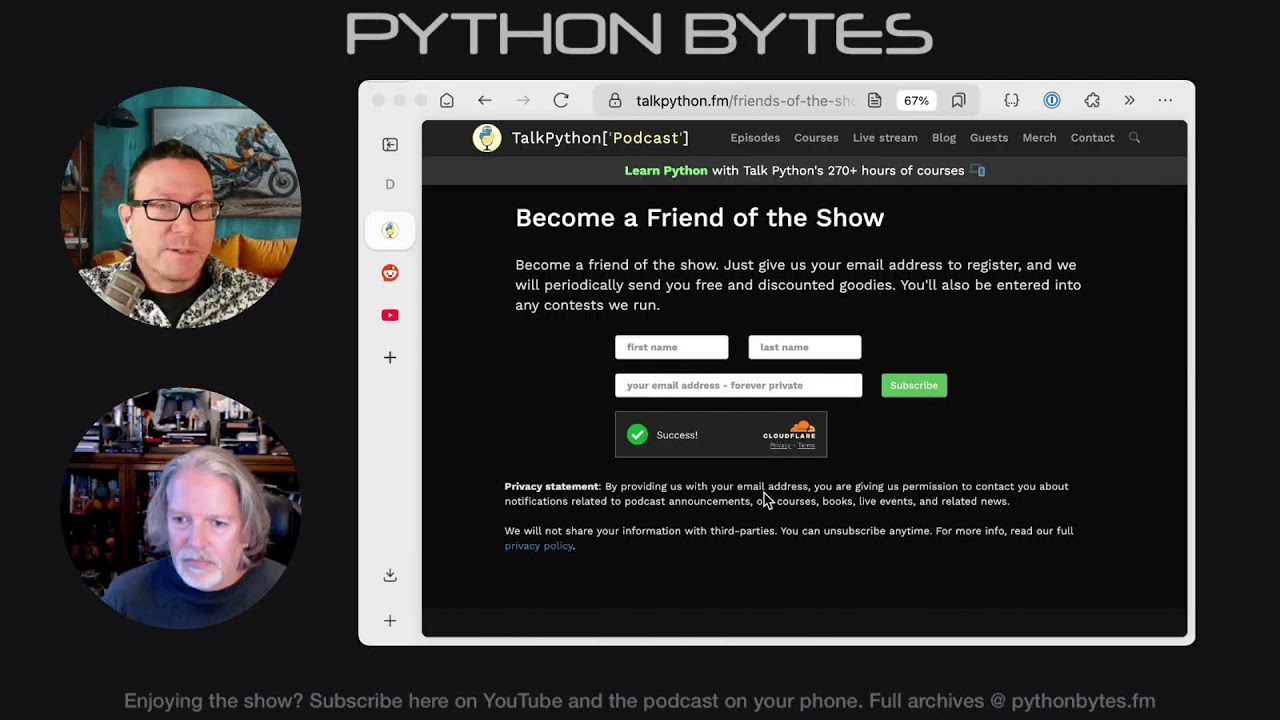This screenshot has height=720, width=1280.
Task: Open the privacy policy link
Action: 539,546
